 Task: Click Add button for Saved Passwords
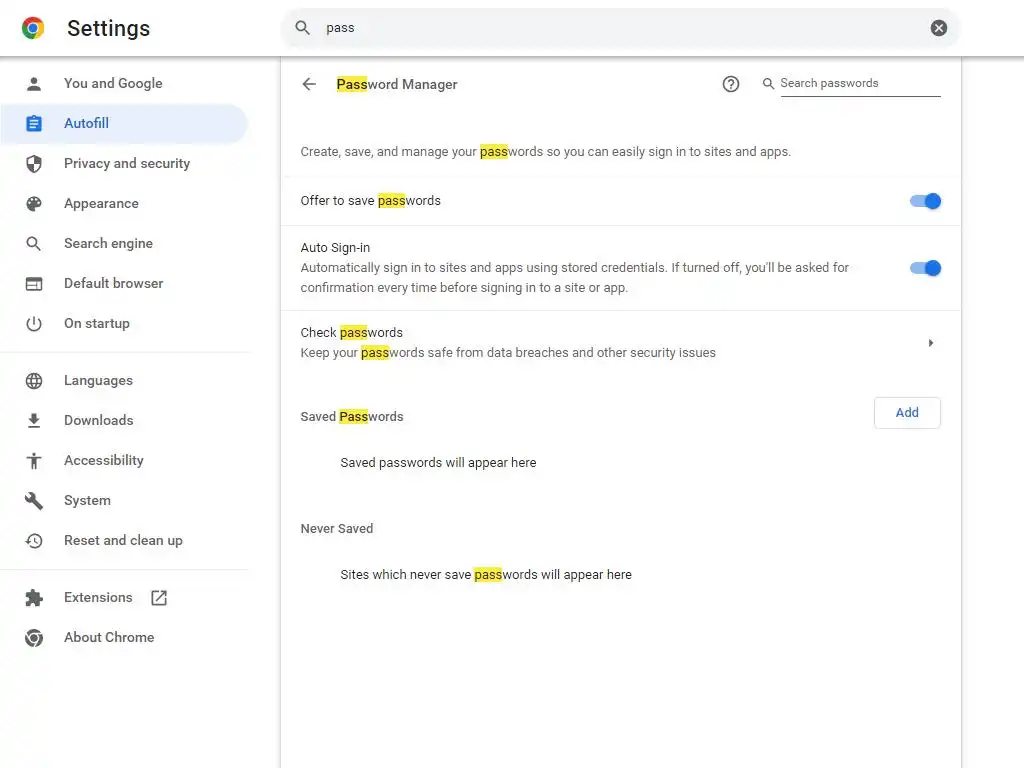tap(907, 413)
